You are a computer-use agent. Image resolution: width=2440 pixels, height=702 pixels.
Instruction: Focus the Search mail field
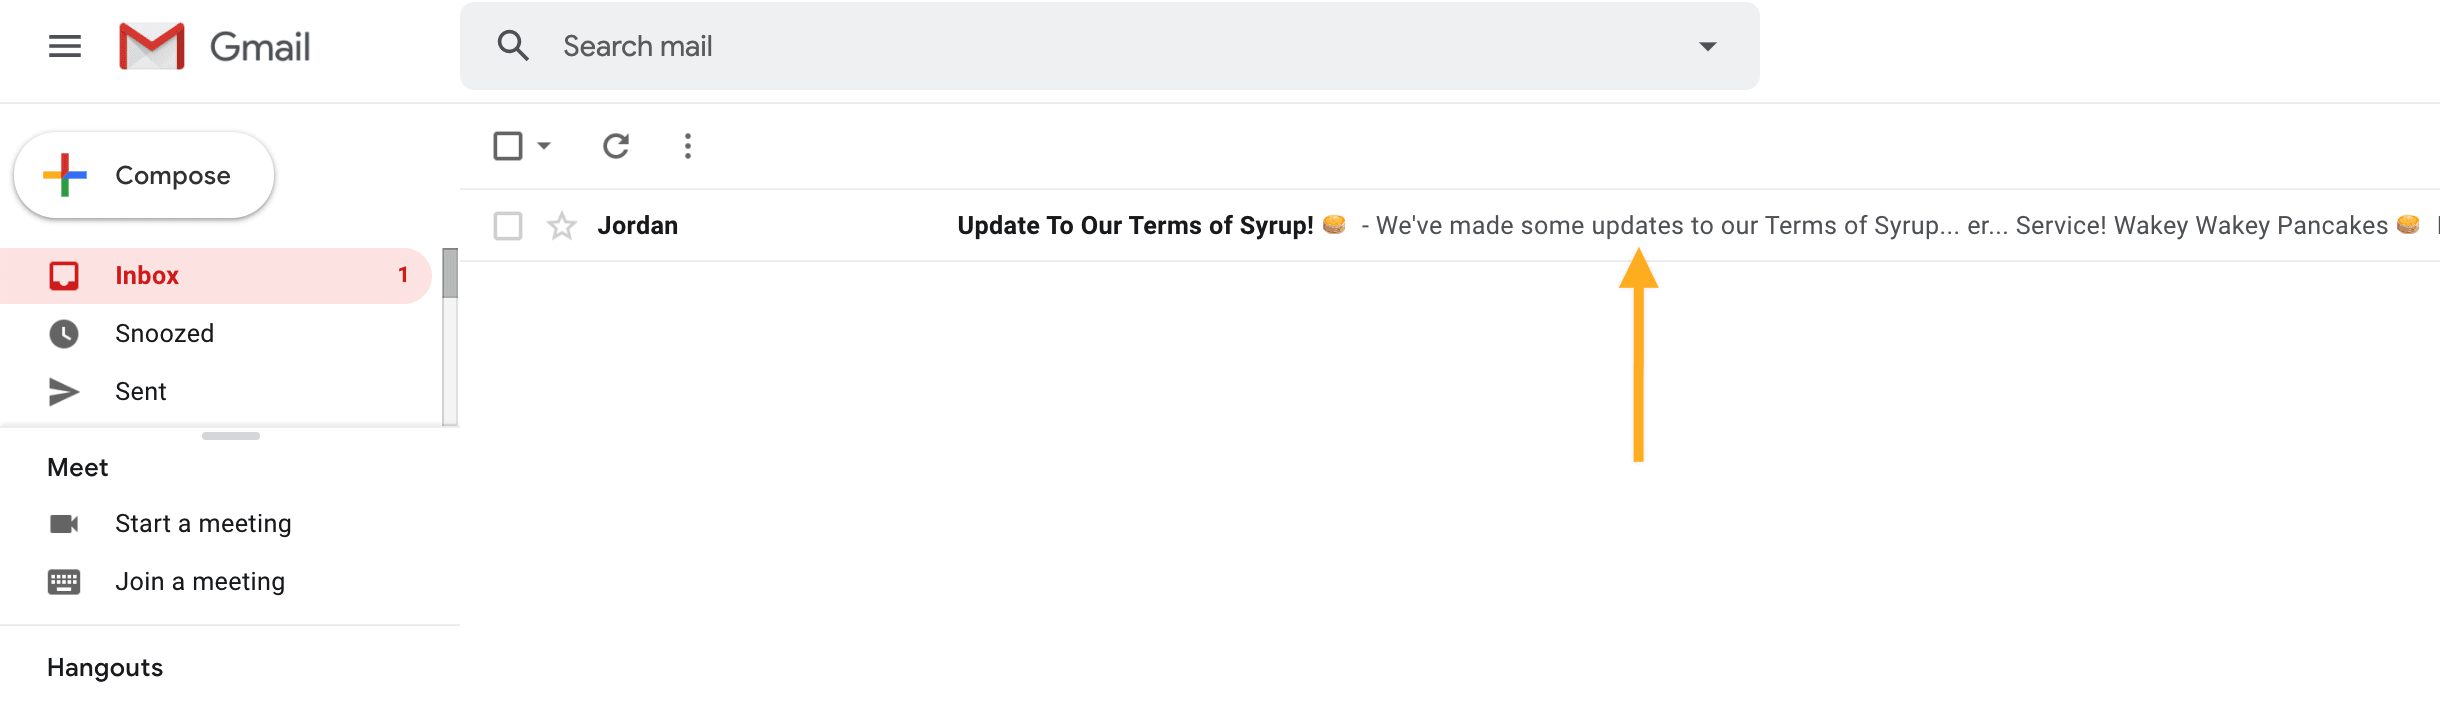coord(1100,46)
